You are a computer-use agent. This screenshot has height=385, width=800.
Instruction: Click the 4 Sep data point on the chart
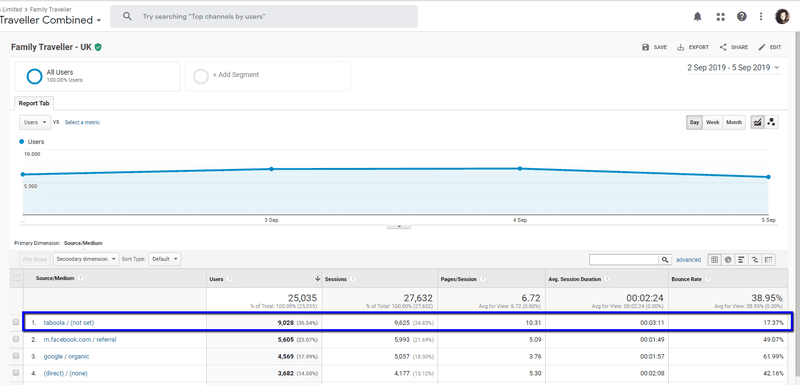(520, 168)
